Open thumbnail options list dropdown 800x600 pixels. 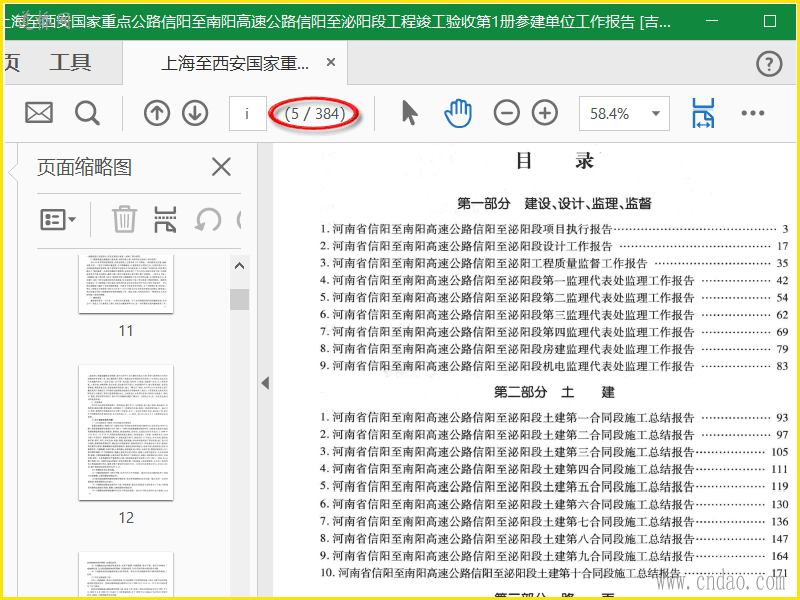58,219
